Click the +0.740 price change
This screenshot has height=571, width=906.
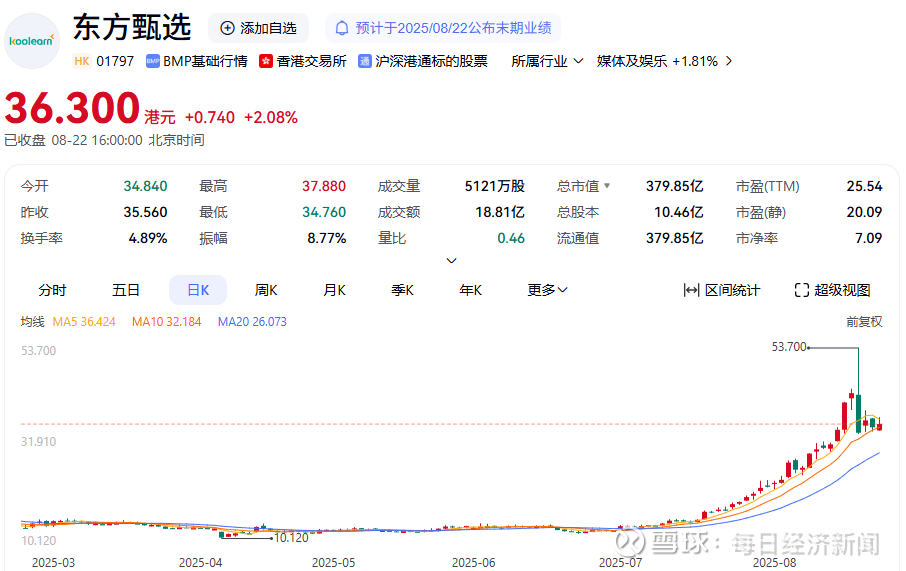(210, 117)
